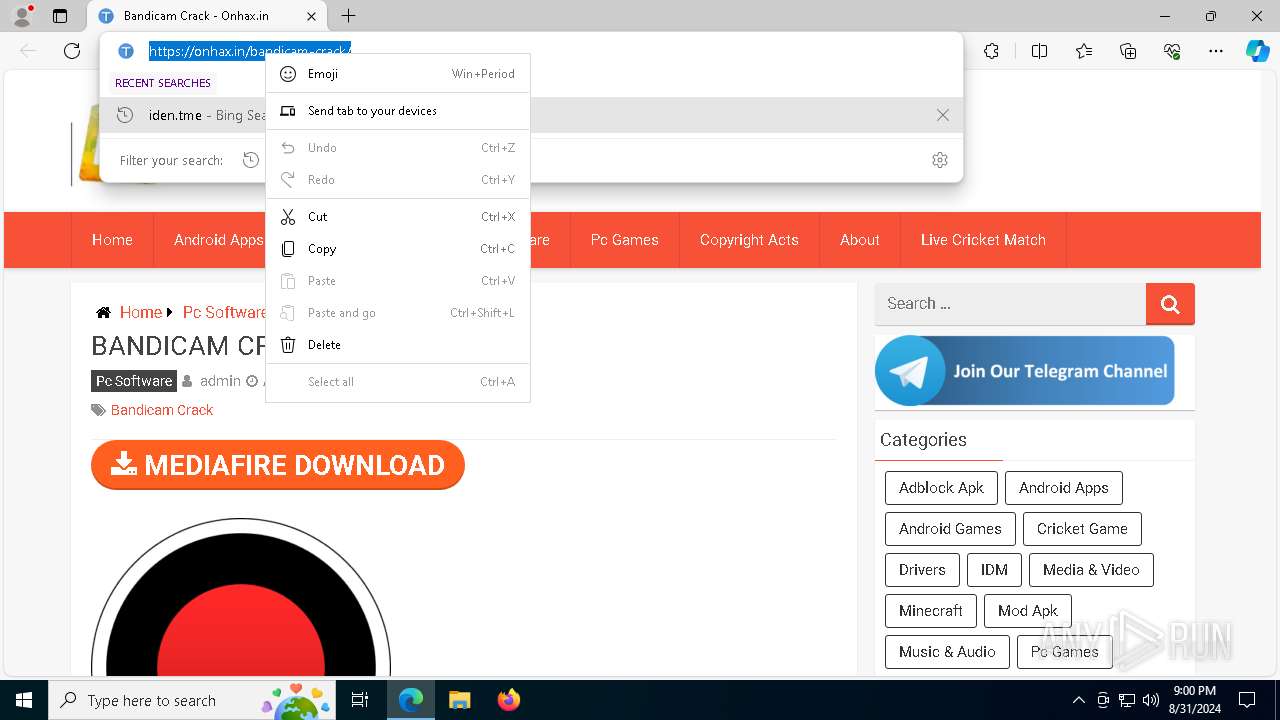
Task: Close the Bandicam Crack tab
Action: click(311, 16)
